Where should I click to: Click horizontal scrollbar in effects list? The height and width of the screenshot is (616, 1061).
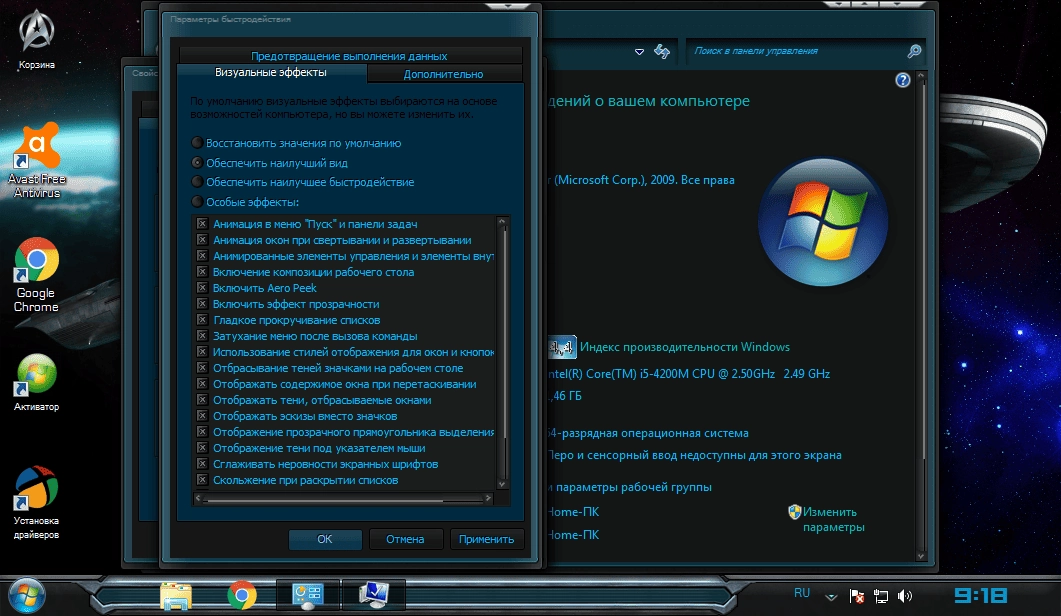point(323,499)
